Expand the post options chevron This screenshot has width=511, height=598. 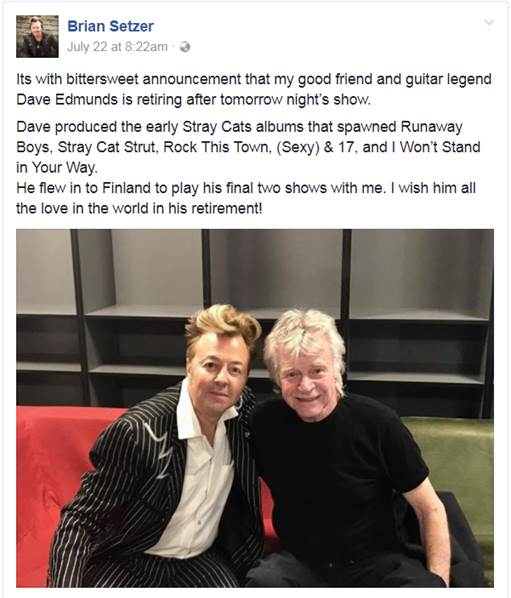[x=489, y=23]
